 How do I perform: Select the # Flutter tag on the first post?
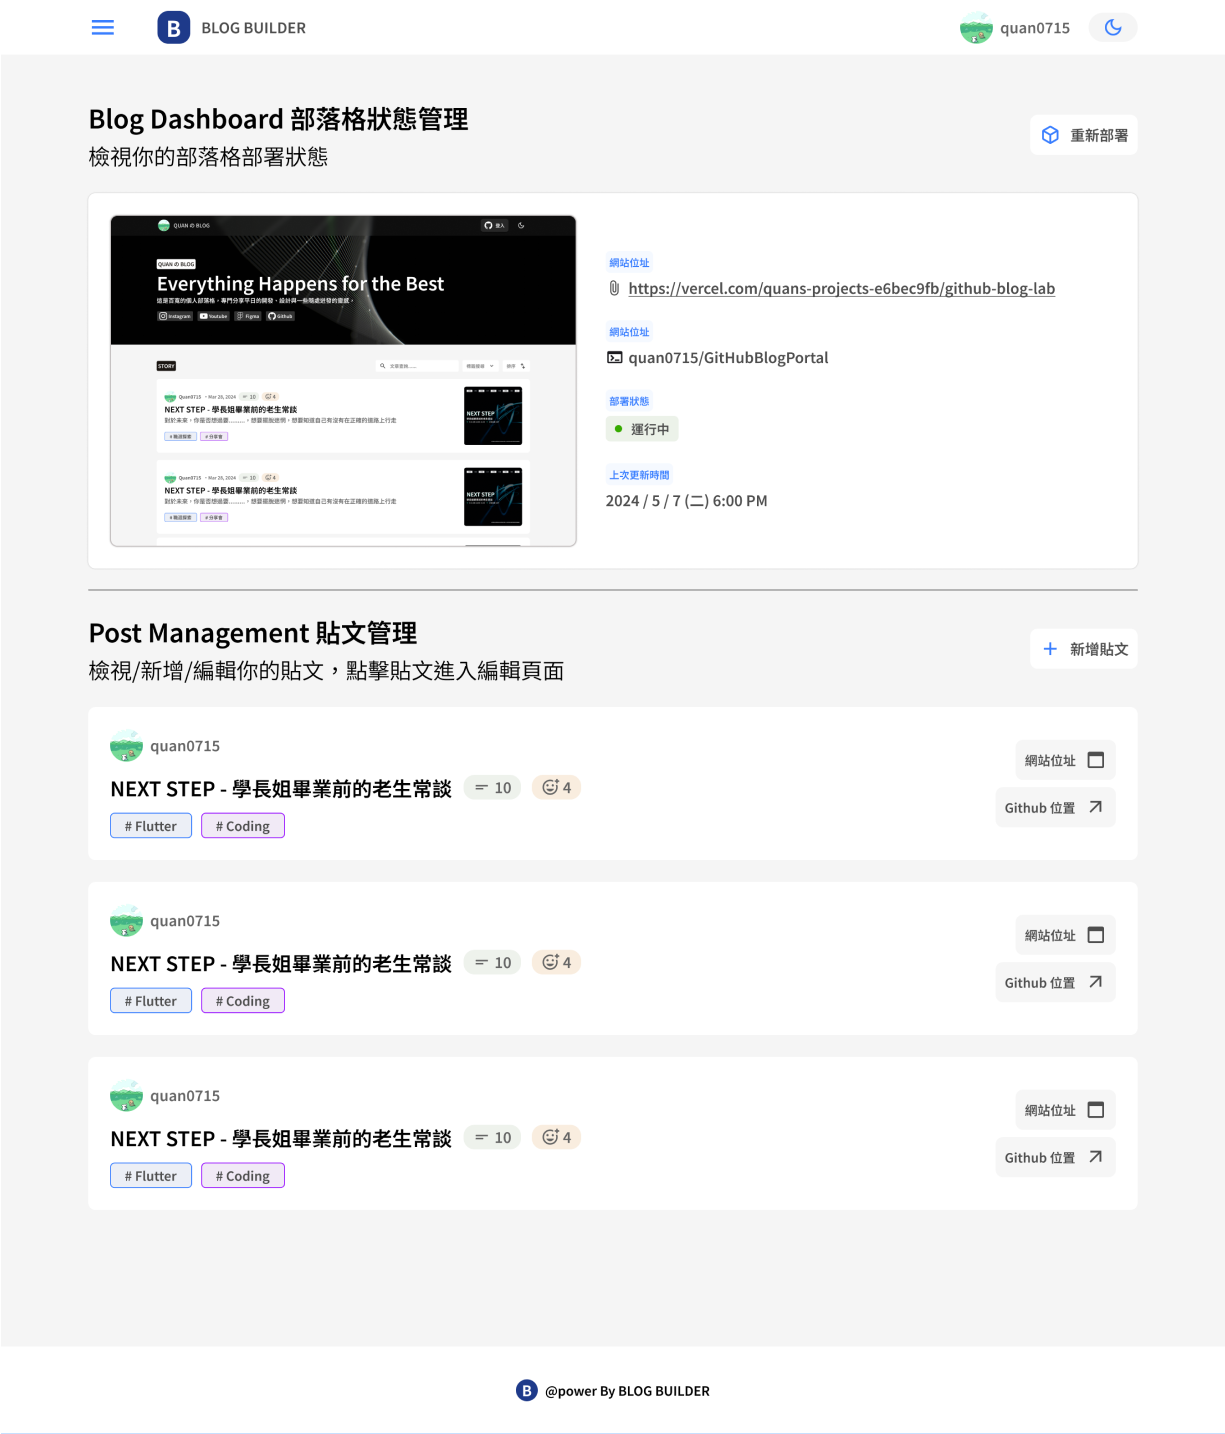click(x=150, y=825)
